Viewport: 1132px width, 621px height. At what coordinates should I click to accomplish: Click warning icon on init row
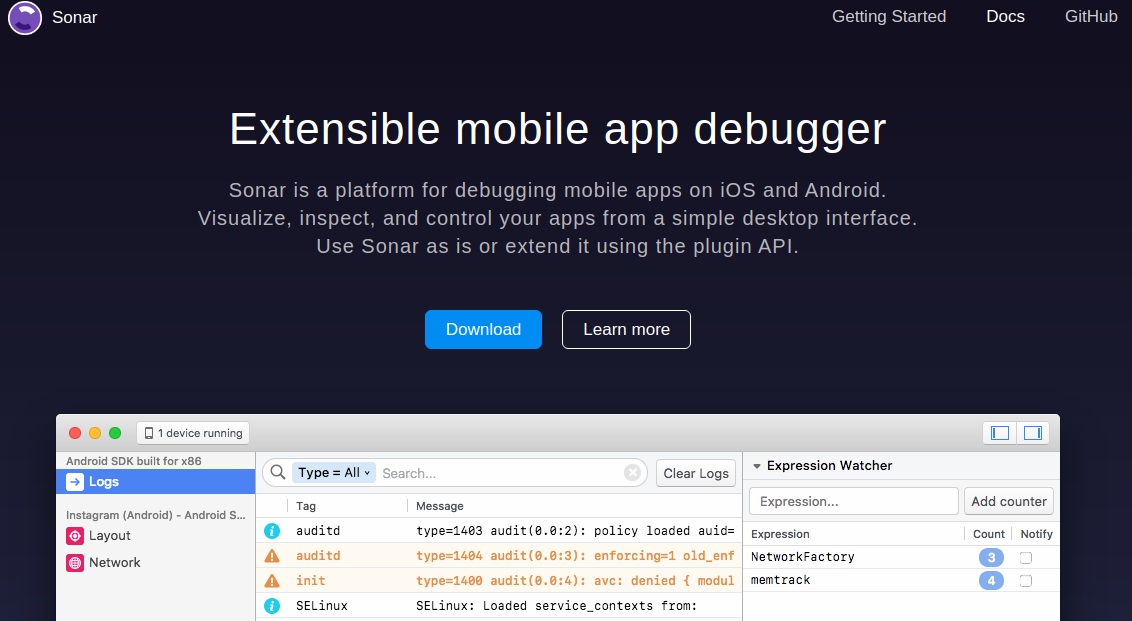pyautogui.click(x=272, y=581)
